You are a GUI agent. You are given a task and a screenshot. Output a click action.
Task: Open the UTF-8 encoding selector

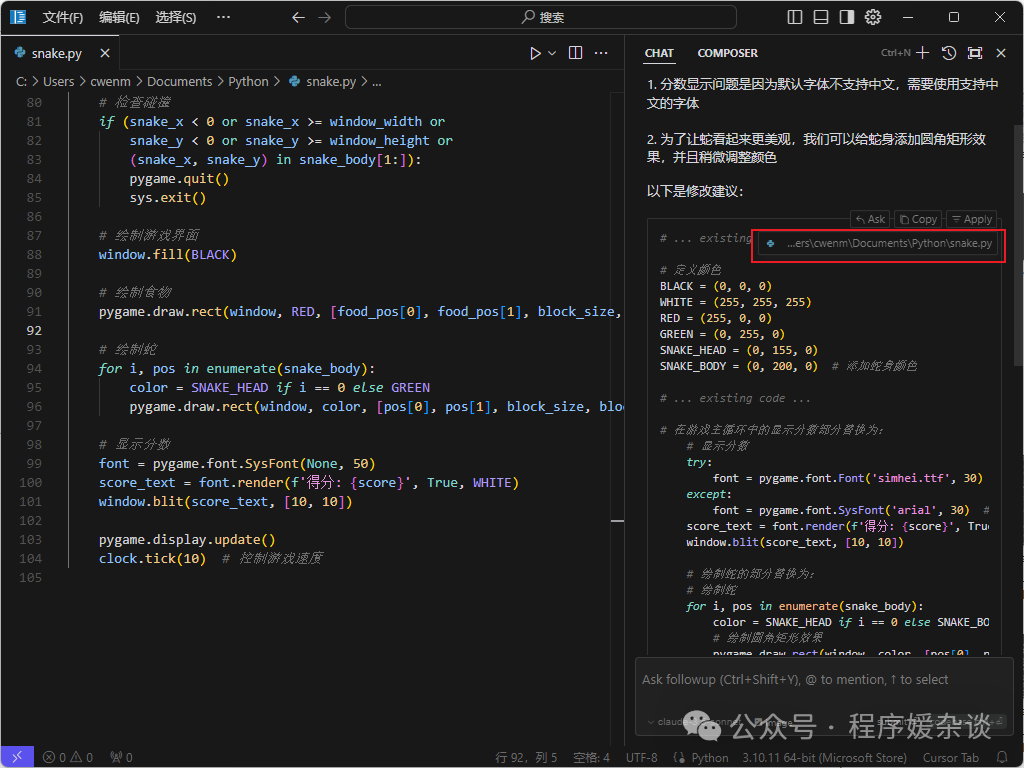[641, 758]
